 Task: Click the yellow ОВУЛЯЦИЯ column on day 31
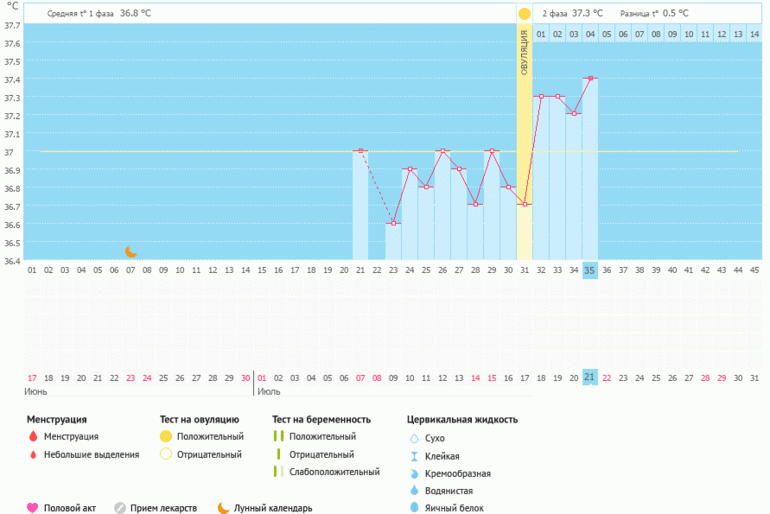click(524, 150)
